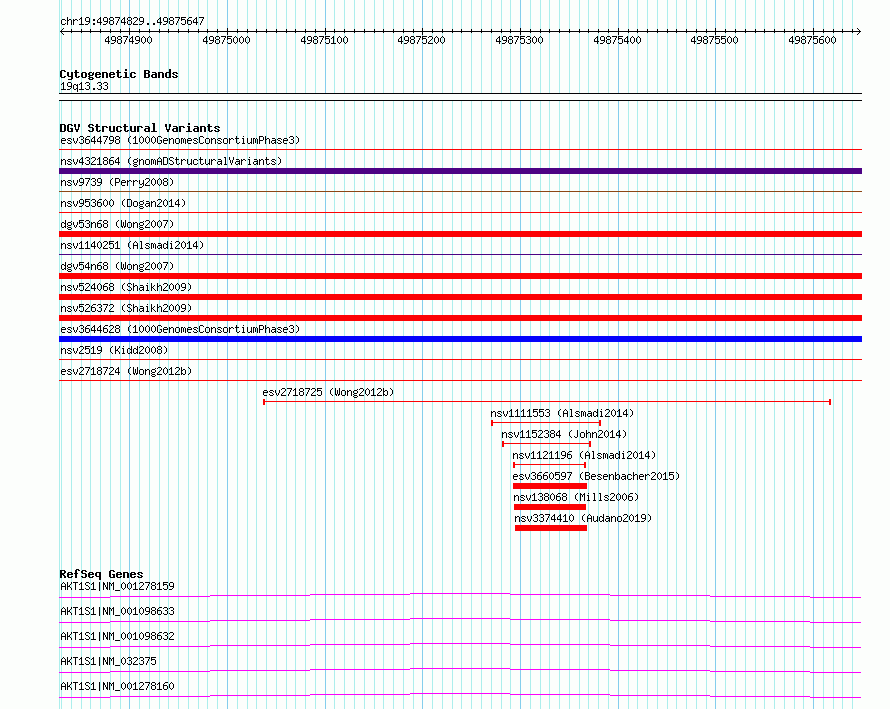This screenshot has height=709, width=890.
Task: Select nsv1121196 (Alsmadi2014) variant label
Action: tap(584, 455)
